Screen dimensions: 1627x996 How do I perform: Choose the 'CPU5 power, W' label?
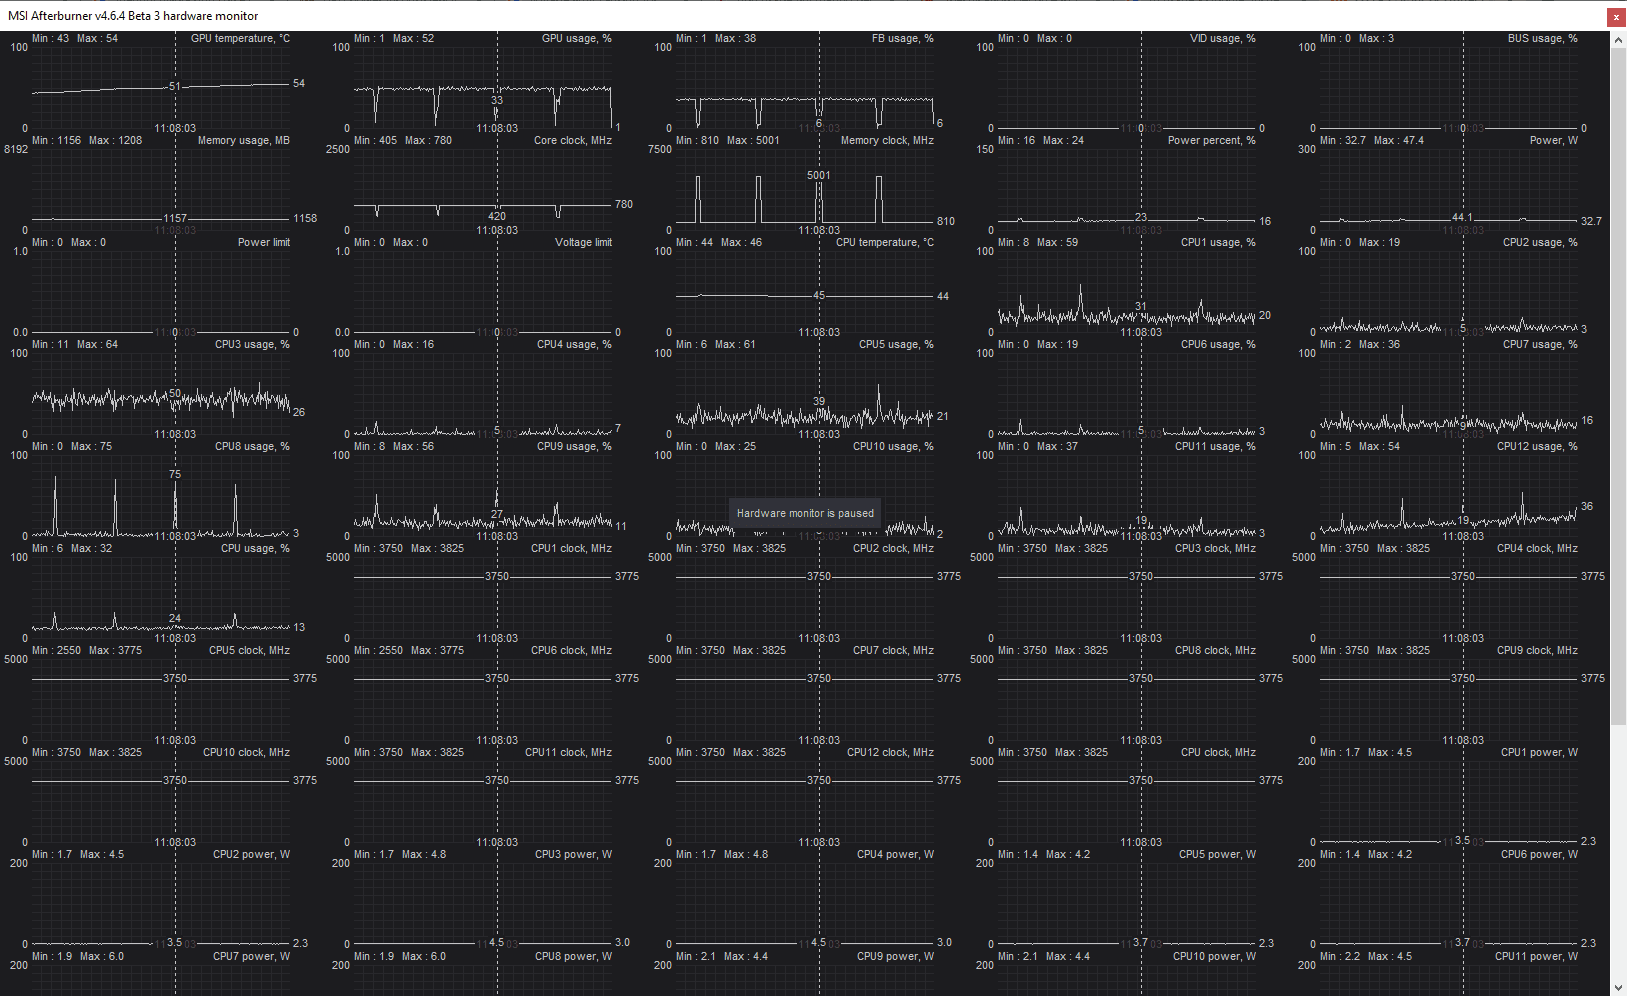point(1217,854)
